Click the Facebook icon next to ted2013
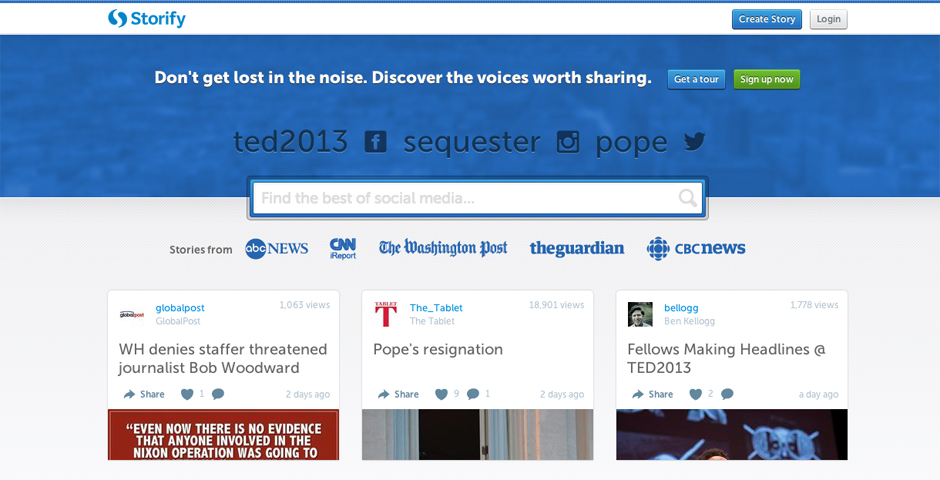Image resolution: width=940 pixels, height=480 pixels. [x=375, y=142]
